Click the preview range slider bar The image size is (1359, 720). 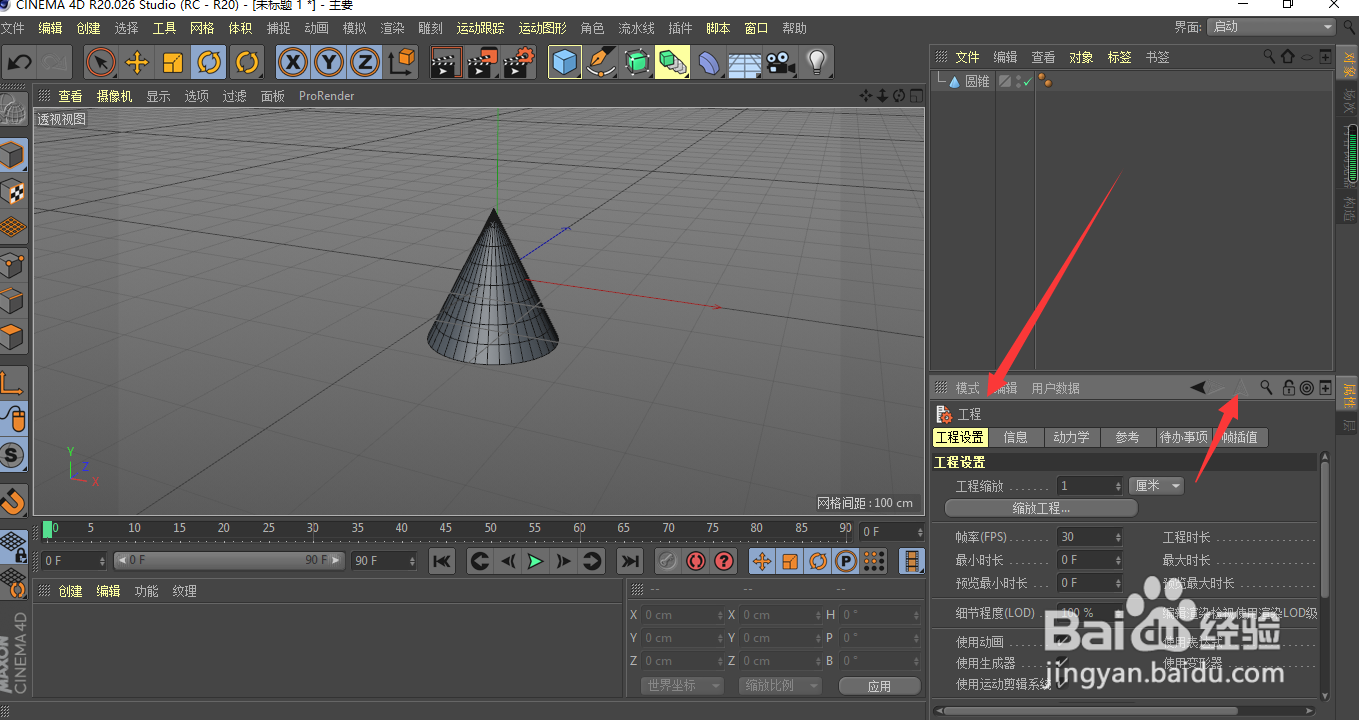[230, 560]
